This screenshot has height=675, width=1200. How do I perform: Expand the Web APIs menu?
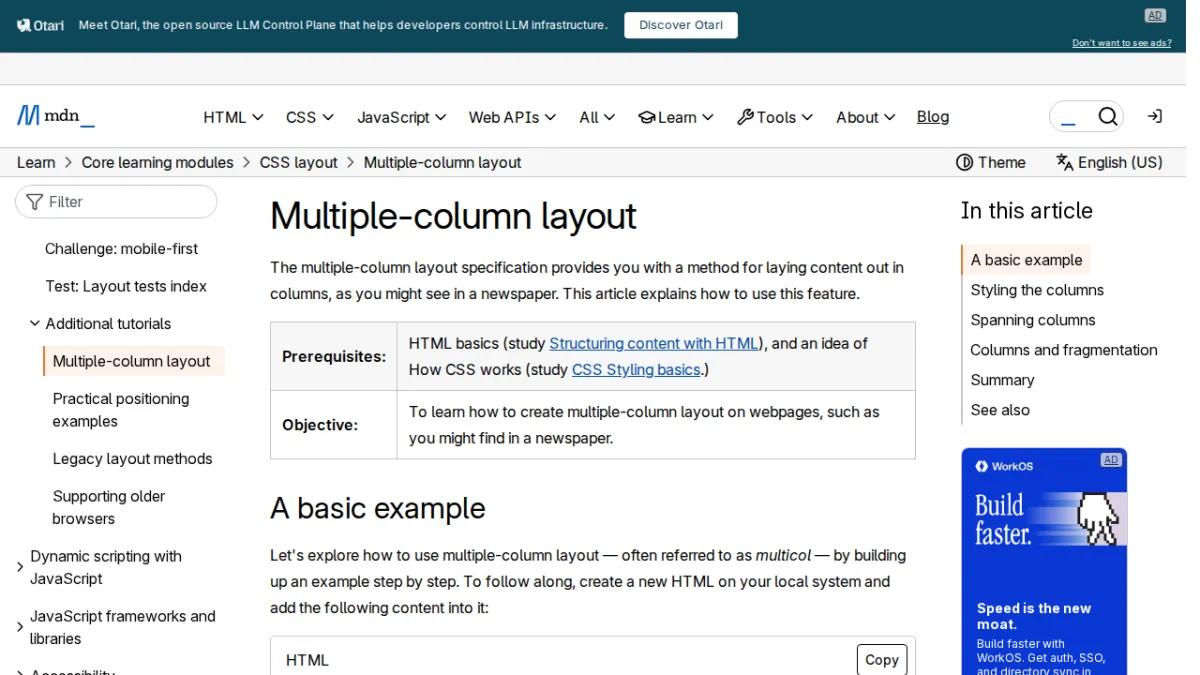[512, 117]
